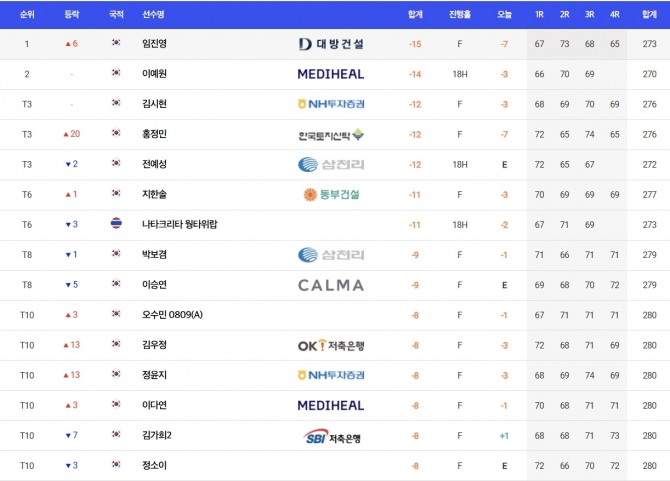Click the SBI저축은행 sponsor logo
The height and width of the screenshot is (481, 670).
click(x=331, y=436)
